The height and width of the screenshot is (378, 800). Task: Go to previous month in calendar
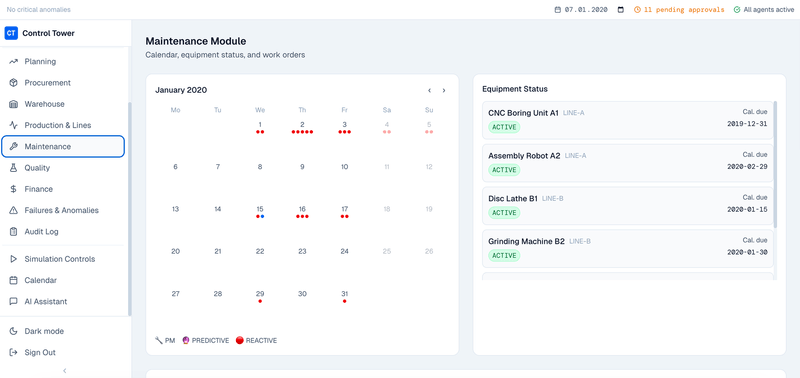tap(430, 90)
